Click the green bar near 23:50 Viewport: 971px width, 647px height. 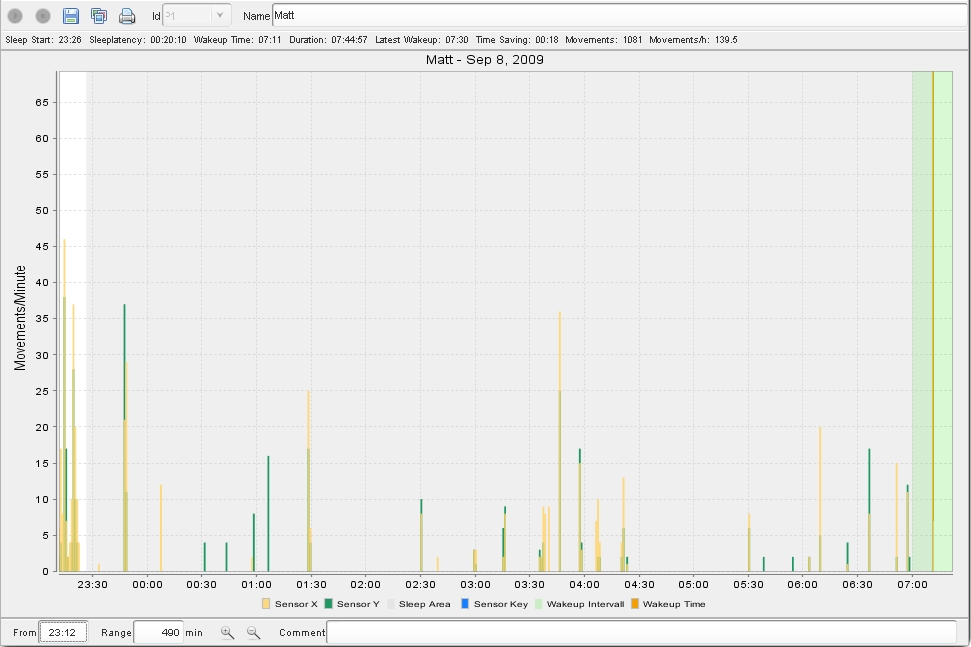tap(124, 362)
